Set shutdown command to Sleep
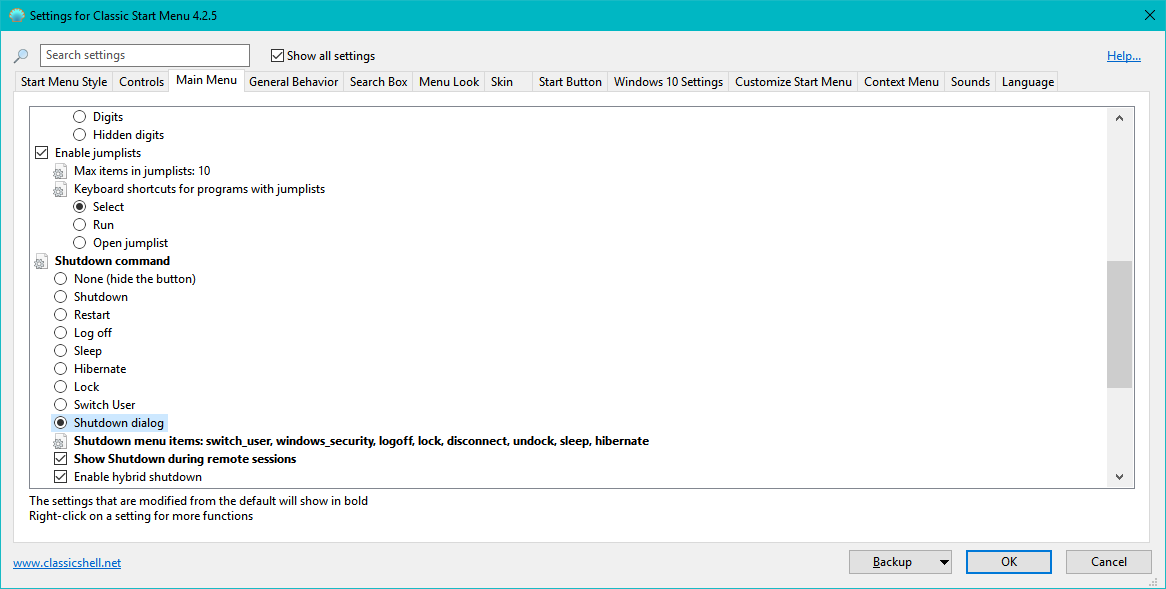1166x589 pixels. [x=61, y=350]
